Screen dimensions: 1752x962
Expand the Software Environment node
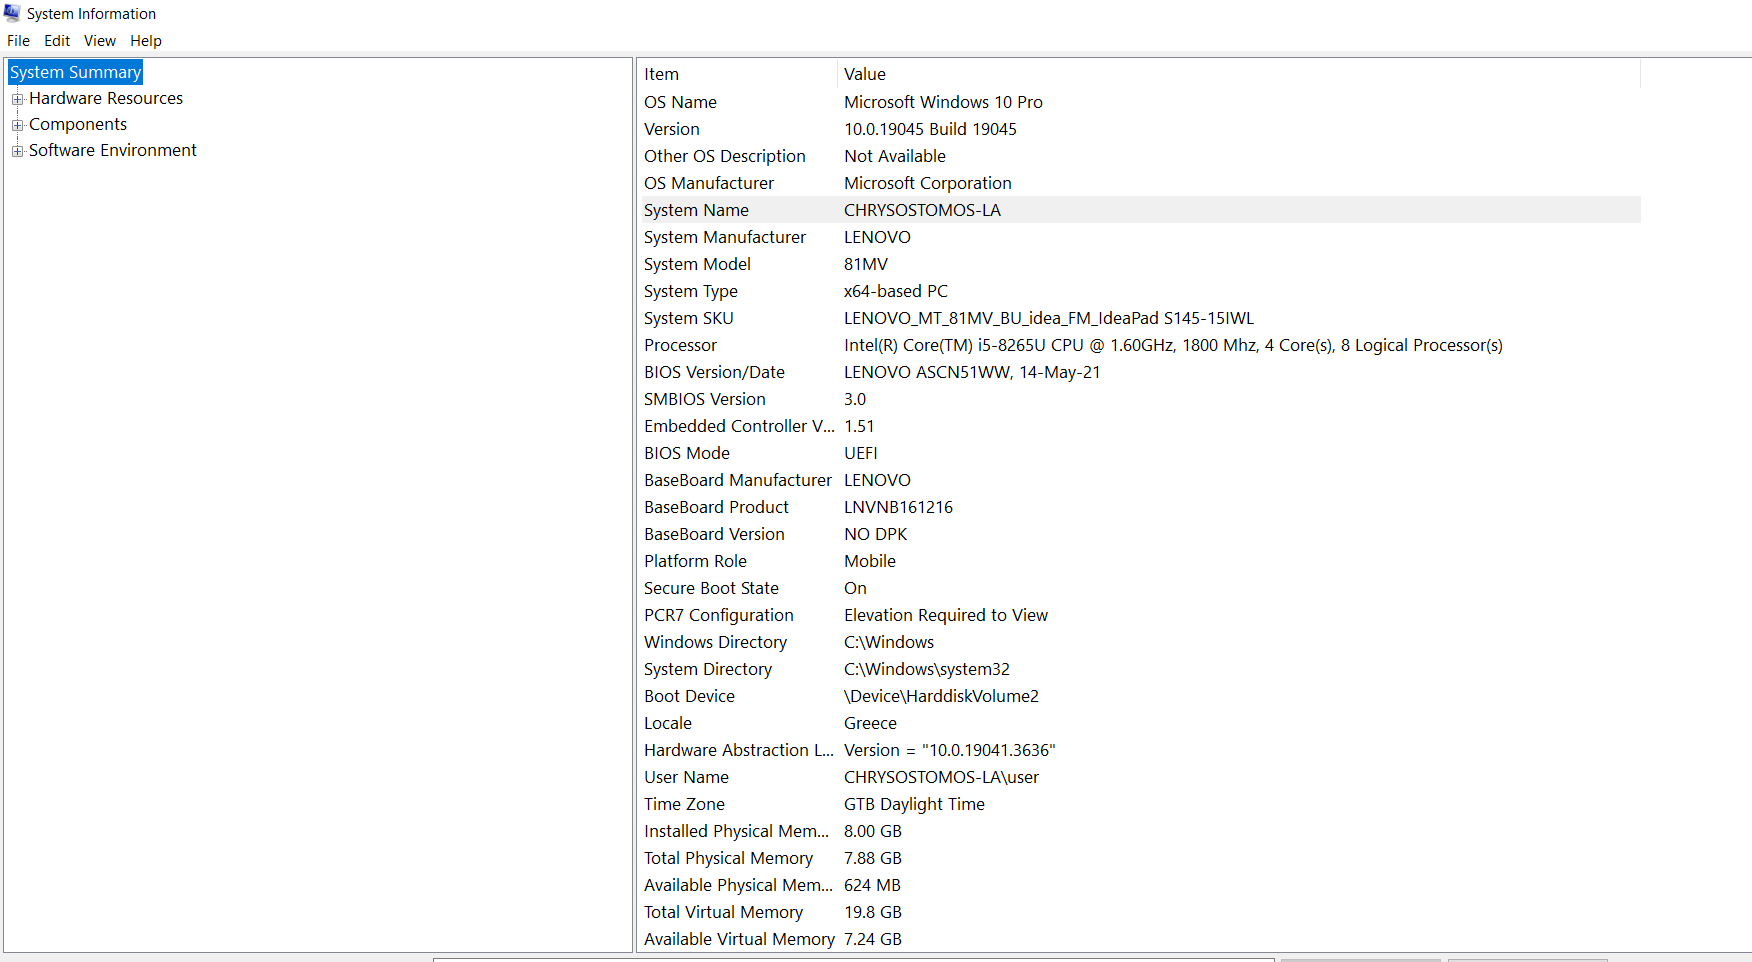coord(17,151)
